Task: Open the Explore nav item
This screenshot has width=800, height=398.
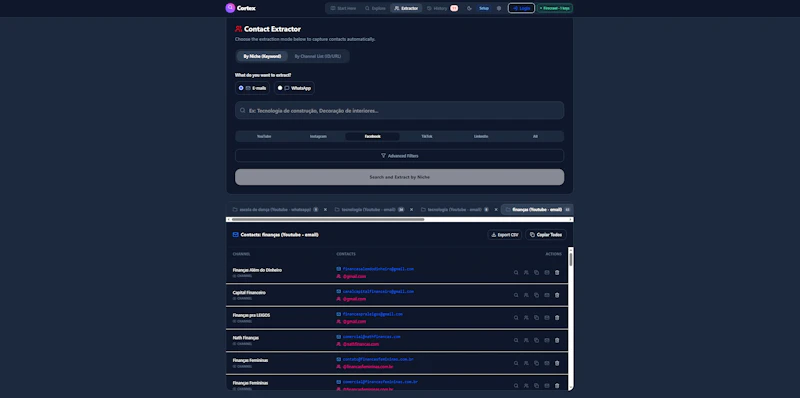Action: point(375,8)
